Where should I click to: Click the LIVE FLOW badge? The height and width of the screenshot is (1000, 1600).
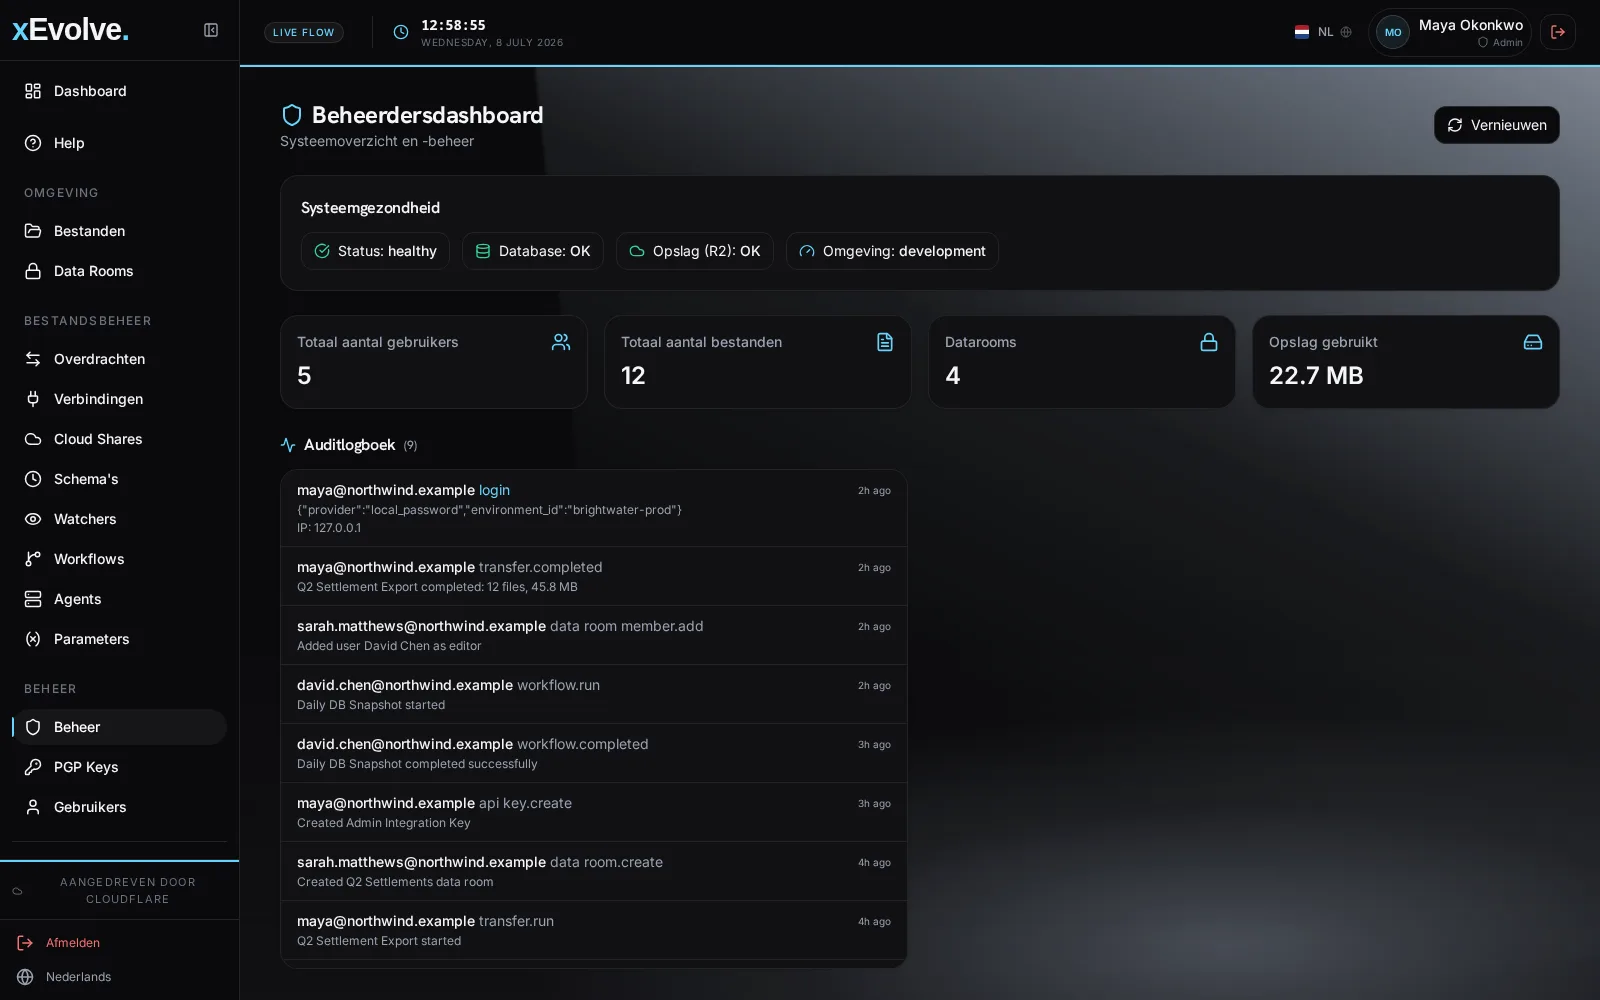pyautogui.click(x=304, y=32)
